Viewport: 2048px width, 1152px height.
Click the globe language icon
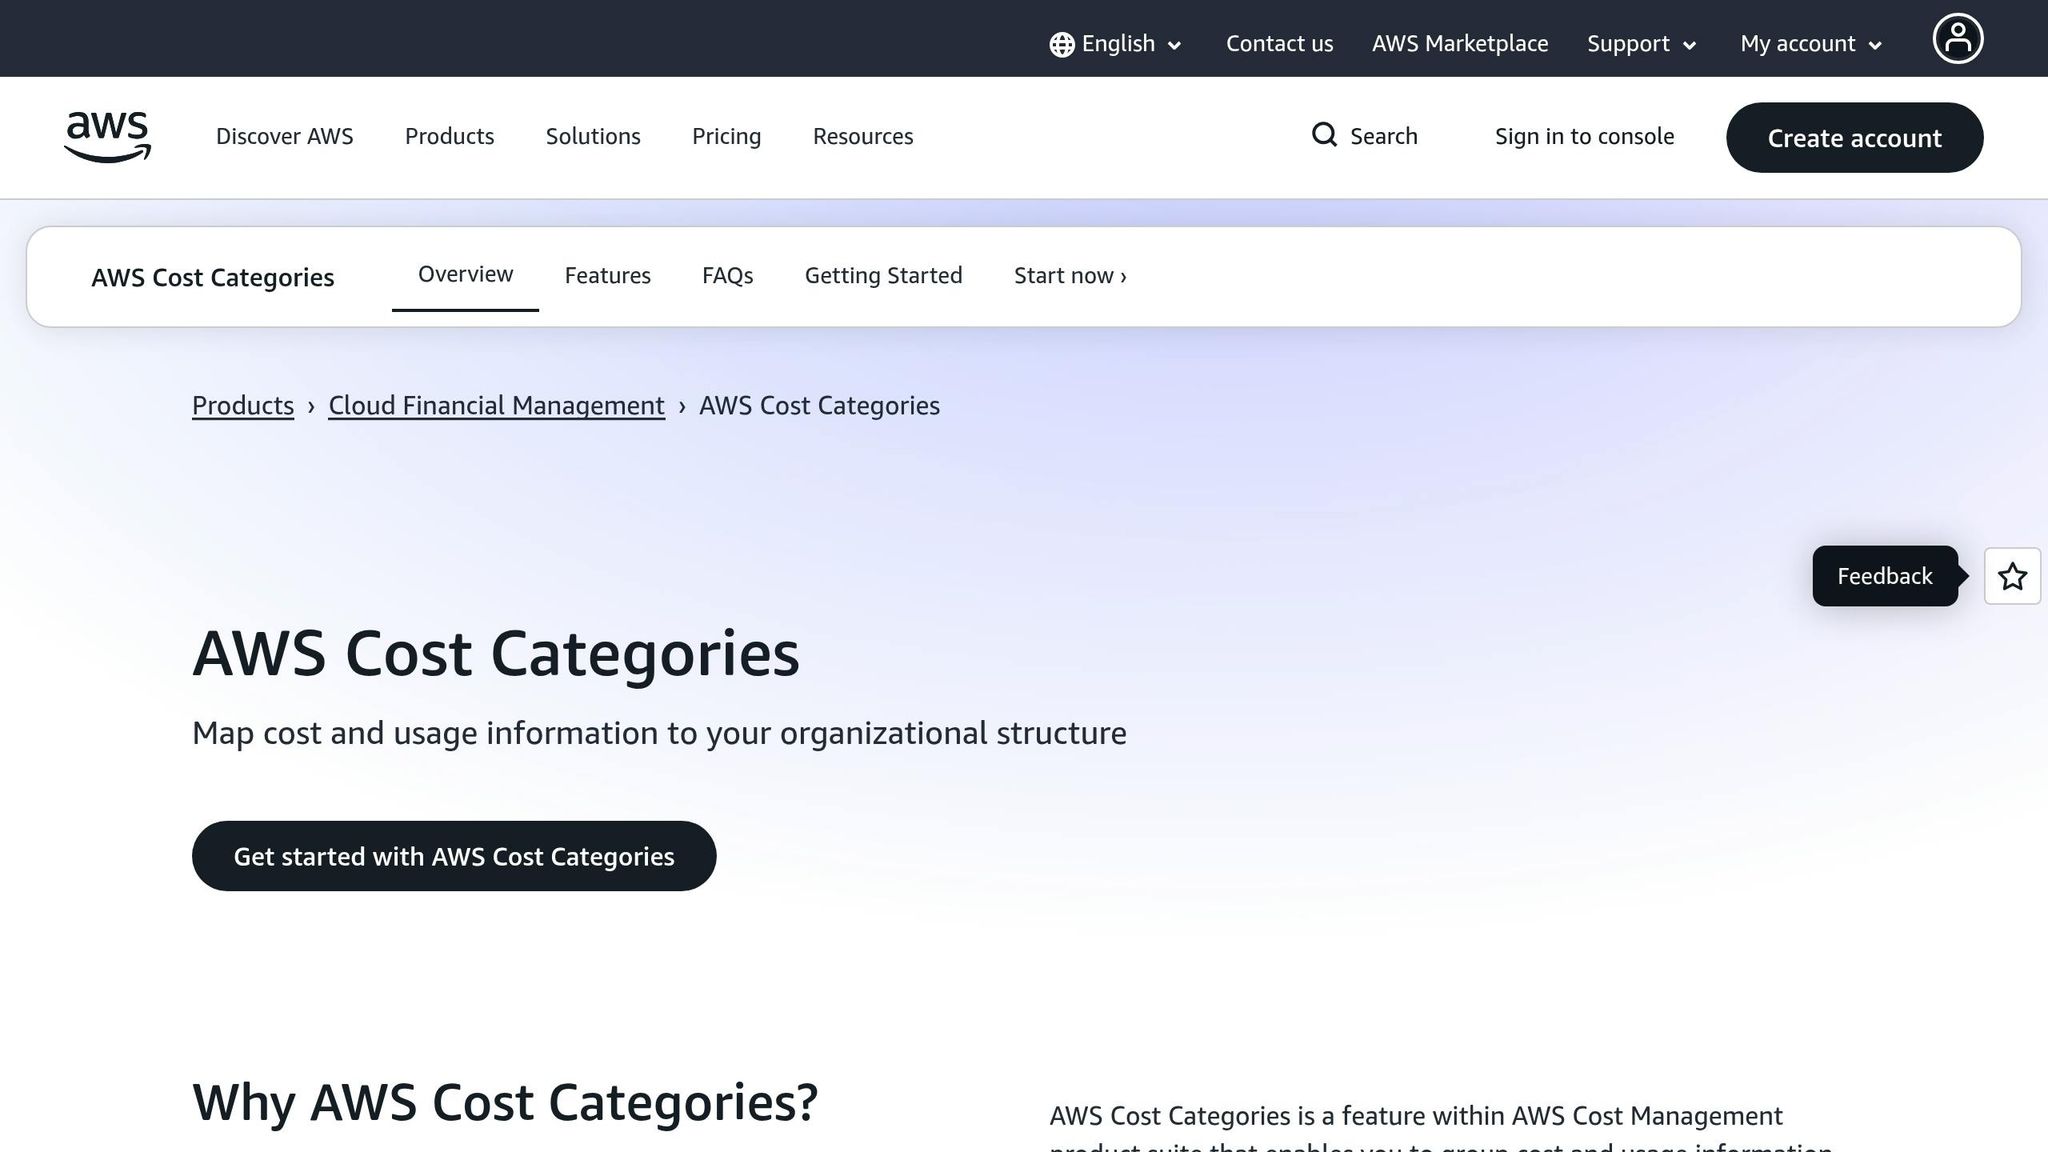1060,44
